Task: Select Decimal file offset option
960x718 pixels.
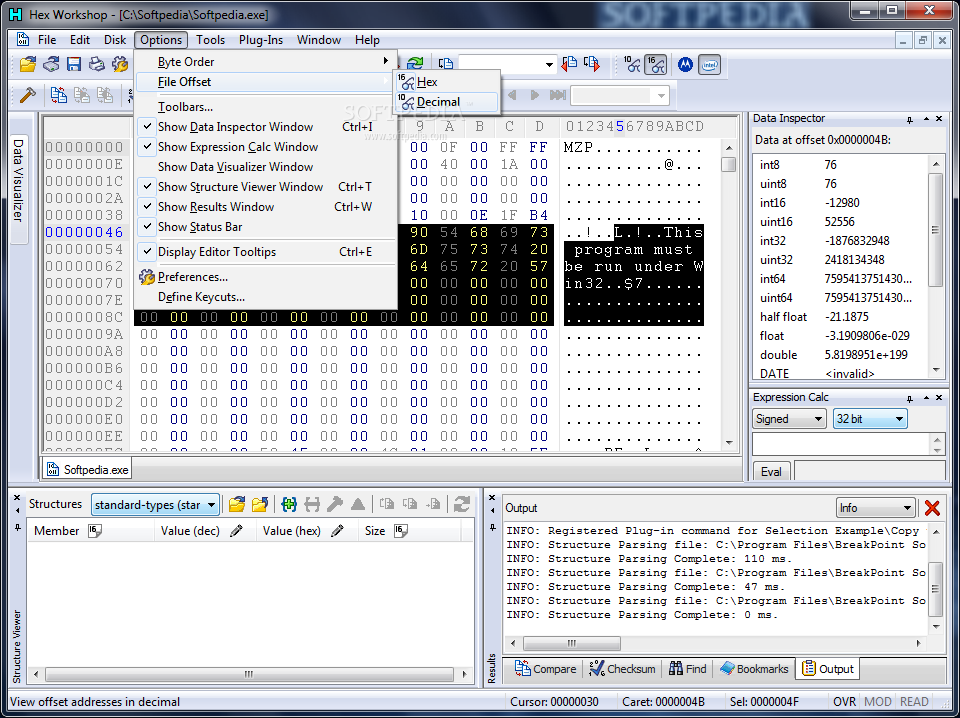Action: [447, 102]
